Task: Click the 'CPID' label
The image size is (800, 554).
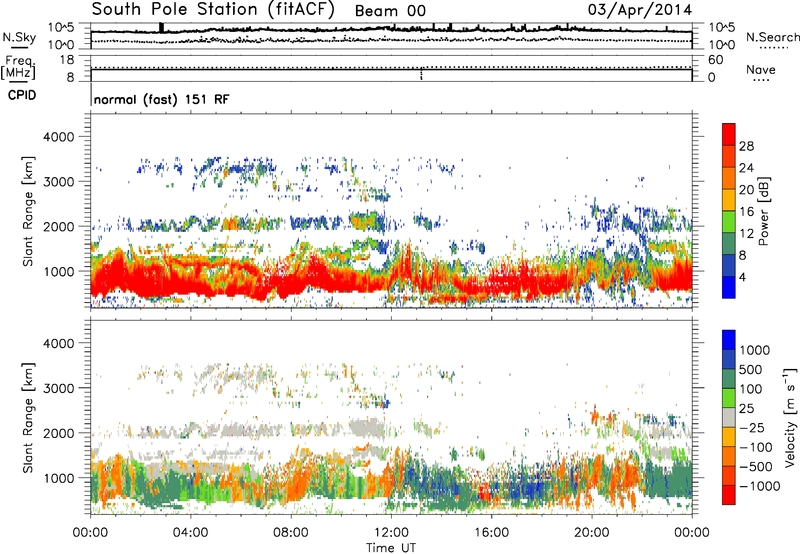Action: pyautogui.click(x=22, y=95)
